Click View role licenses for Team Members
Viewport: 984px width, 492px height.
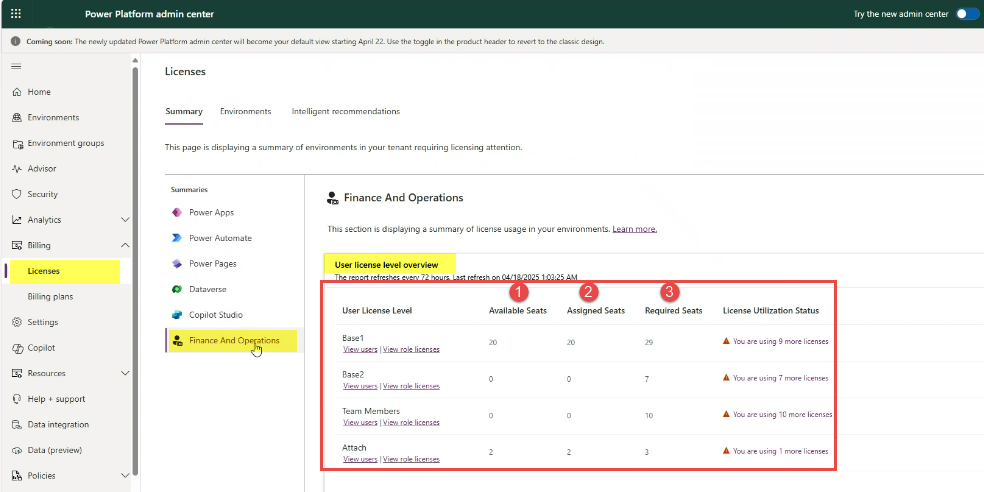[411, 422]
